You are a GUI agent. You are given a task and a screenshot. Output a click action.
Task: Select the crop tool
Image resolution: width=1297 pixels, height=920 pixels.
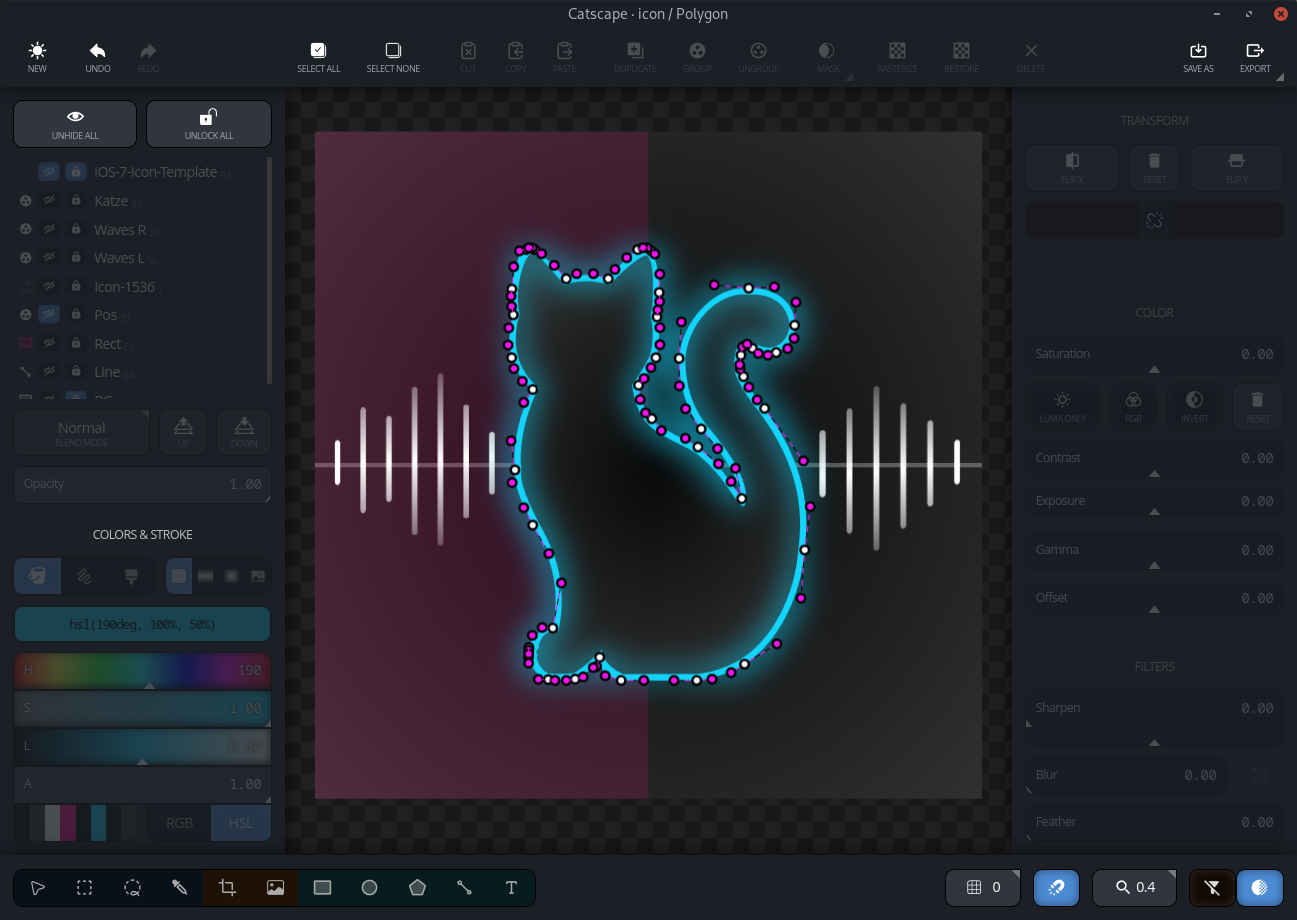click(227, 887)
